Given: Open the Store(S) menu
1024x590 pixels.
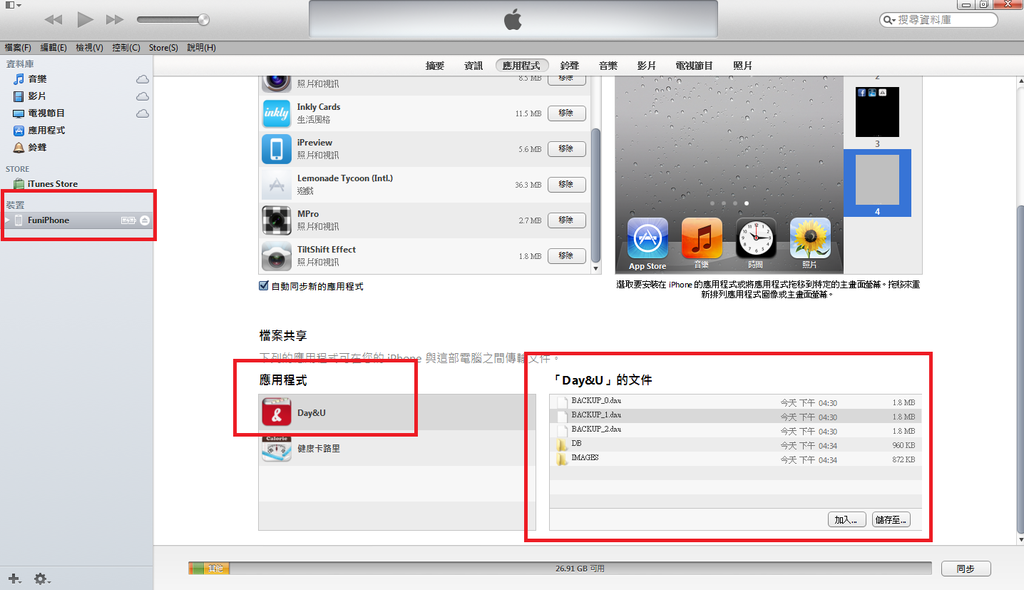Looking at the screenshot, I should (163, 48).
